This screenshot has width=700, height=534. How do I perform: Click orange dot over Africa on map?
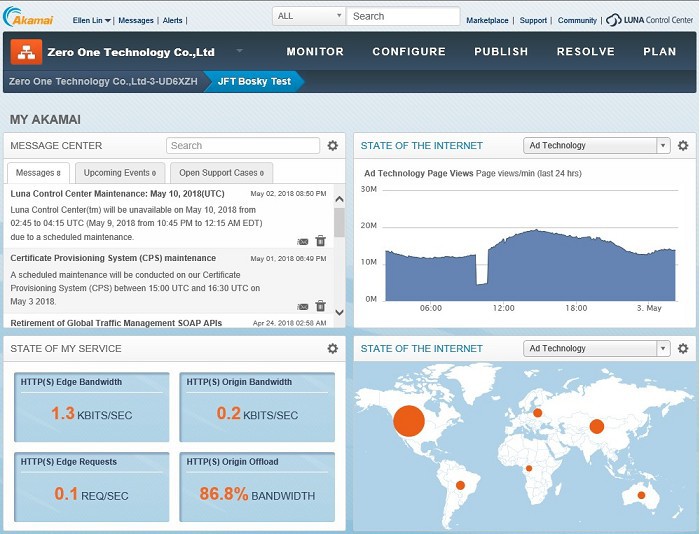click(x=529, y=468)
